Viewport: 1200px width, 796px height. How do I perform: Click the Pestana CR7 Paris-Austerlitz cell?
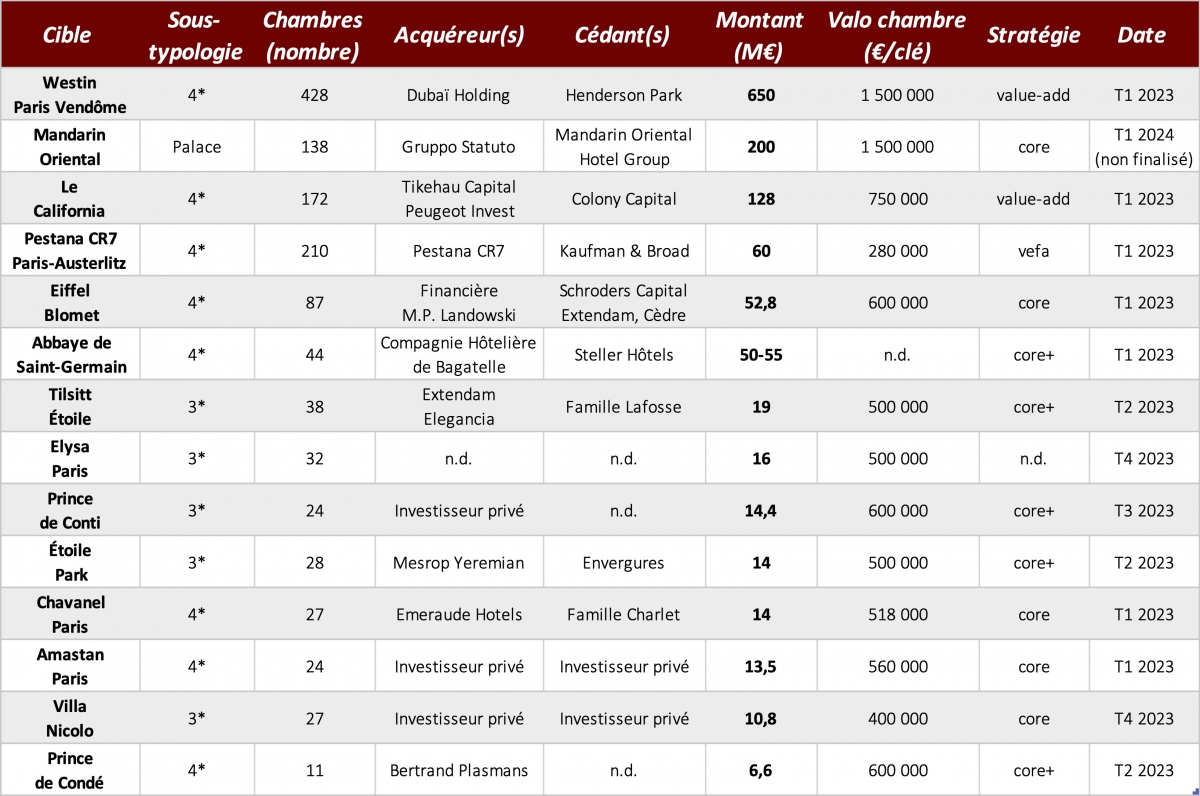[x=68, y=251]
